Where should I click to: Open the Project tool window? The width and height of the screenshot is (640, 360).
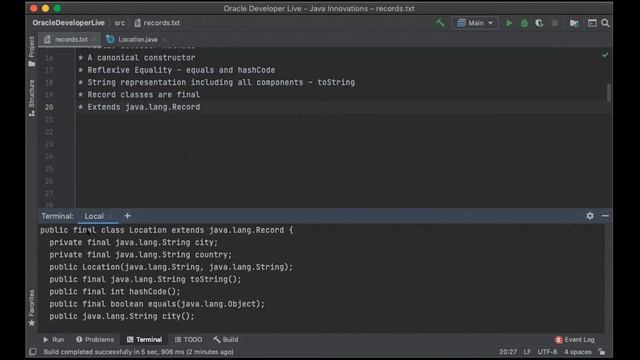click(32, 51)
